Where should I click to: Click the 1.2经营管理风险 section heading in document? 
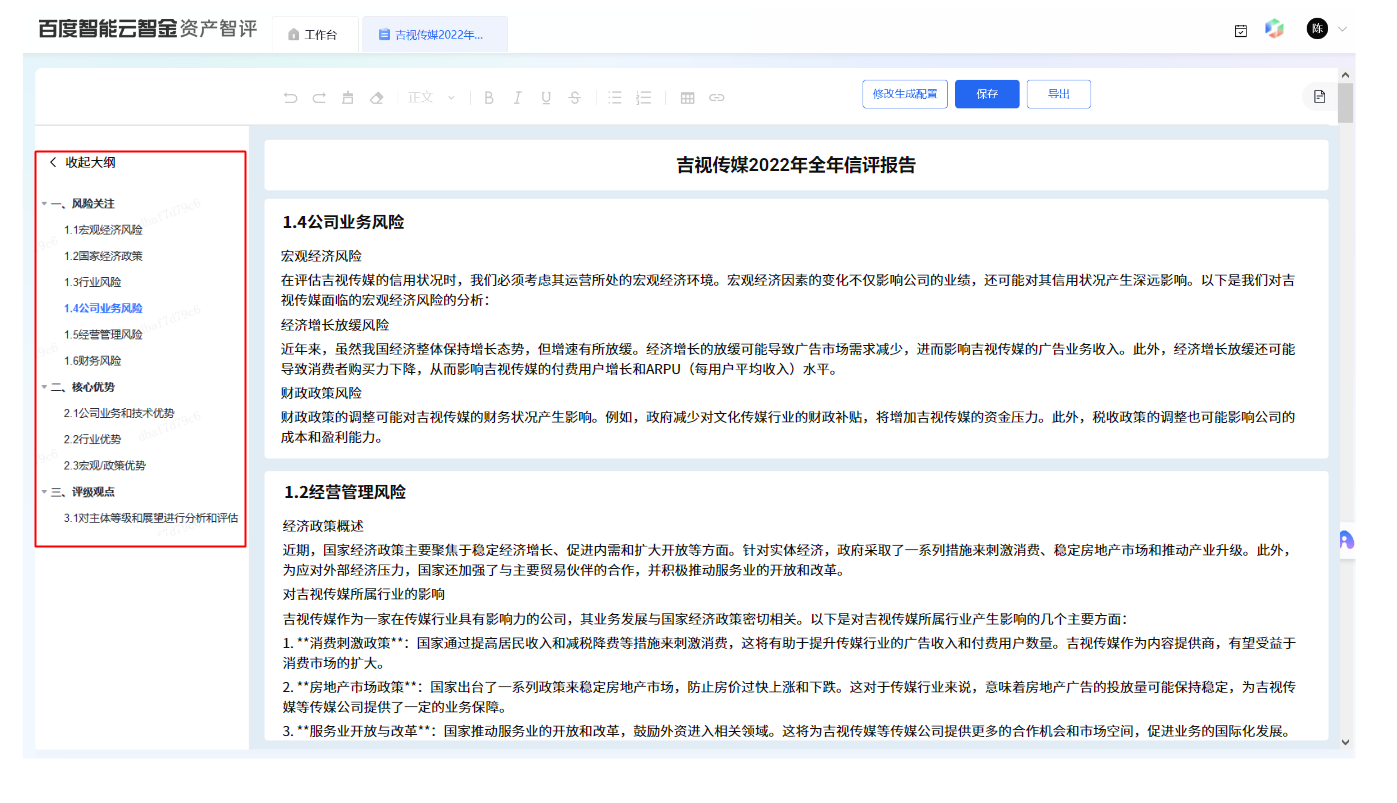point(345,492)
